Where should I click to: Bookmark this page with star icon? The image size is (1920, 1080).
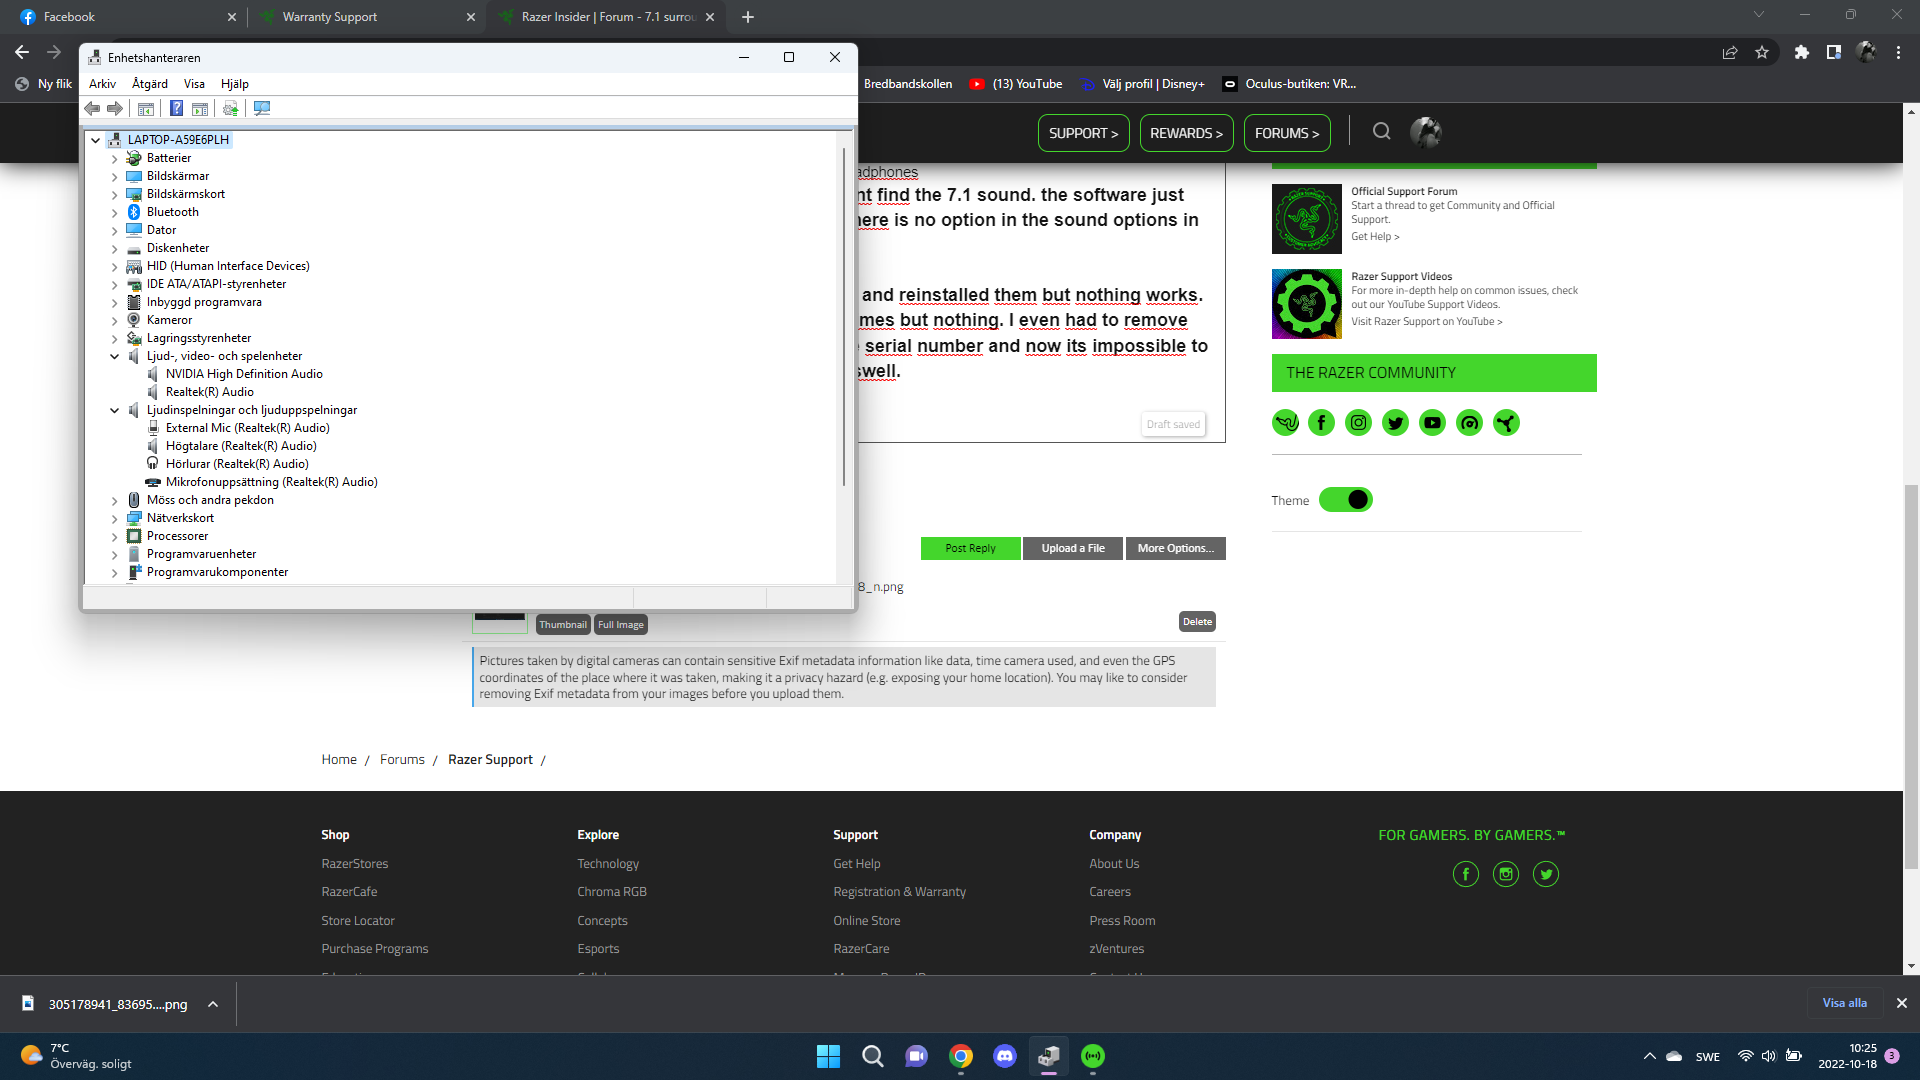coord(1762,52)
